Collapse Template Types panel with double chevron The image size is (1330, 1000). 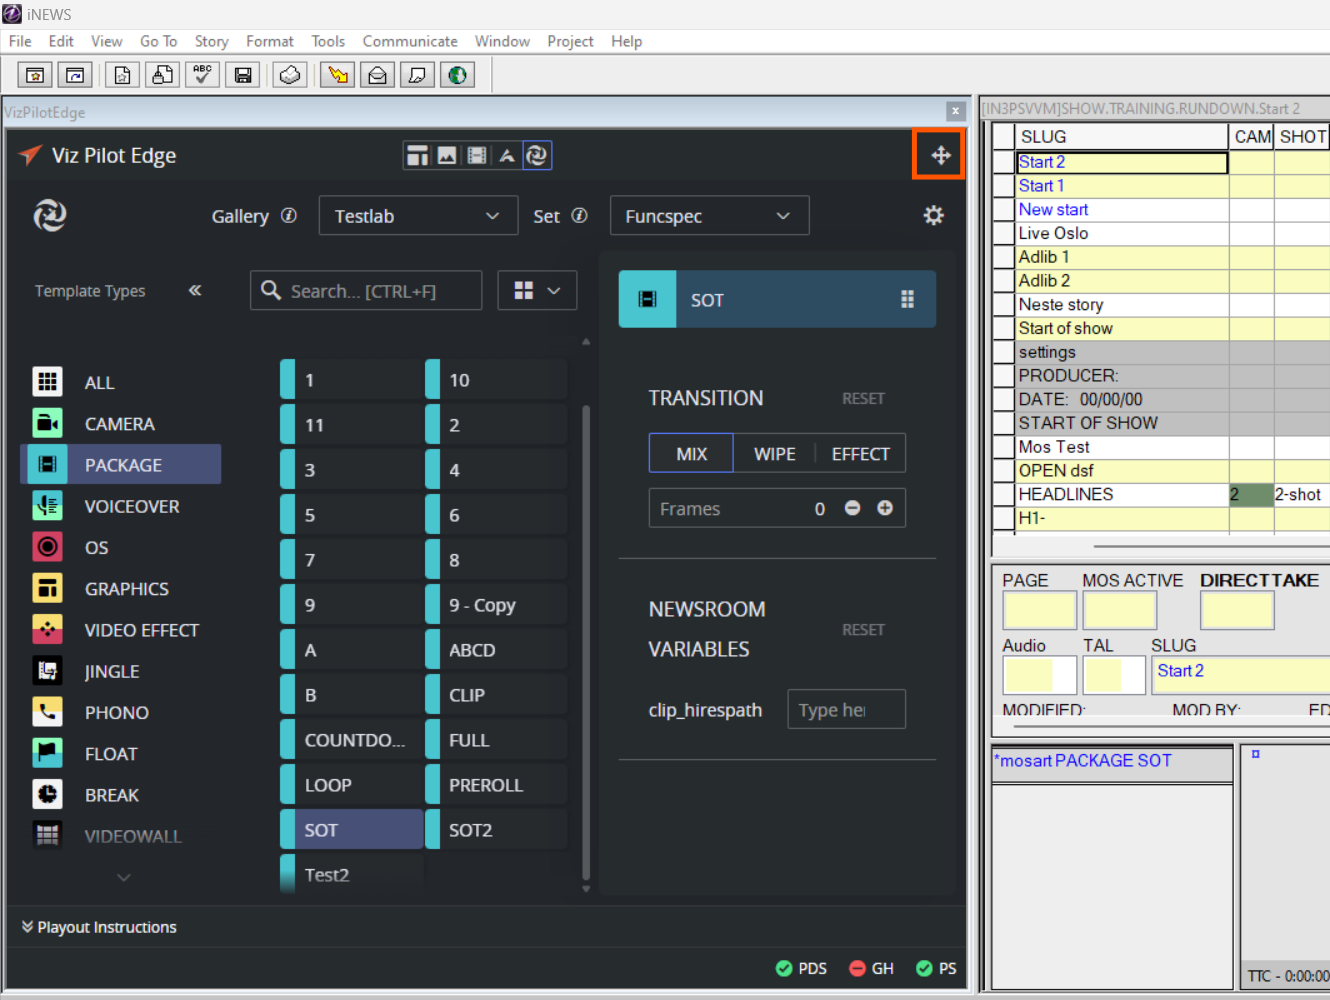pos(195,290)
